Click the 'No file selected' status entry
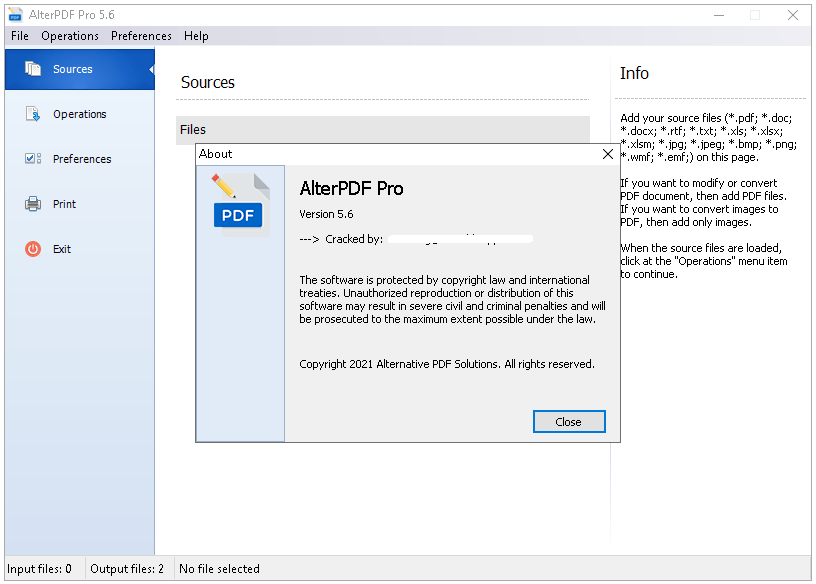Screen dimensions: 816x584 [219, 569]
